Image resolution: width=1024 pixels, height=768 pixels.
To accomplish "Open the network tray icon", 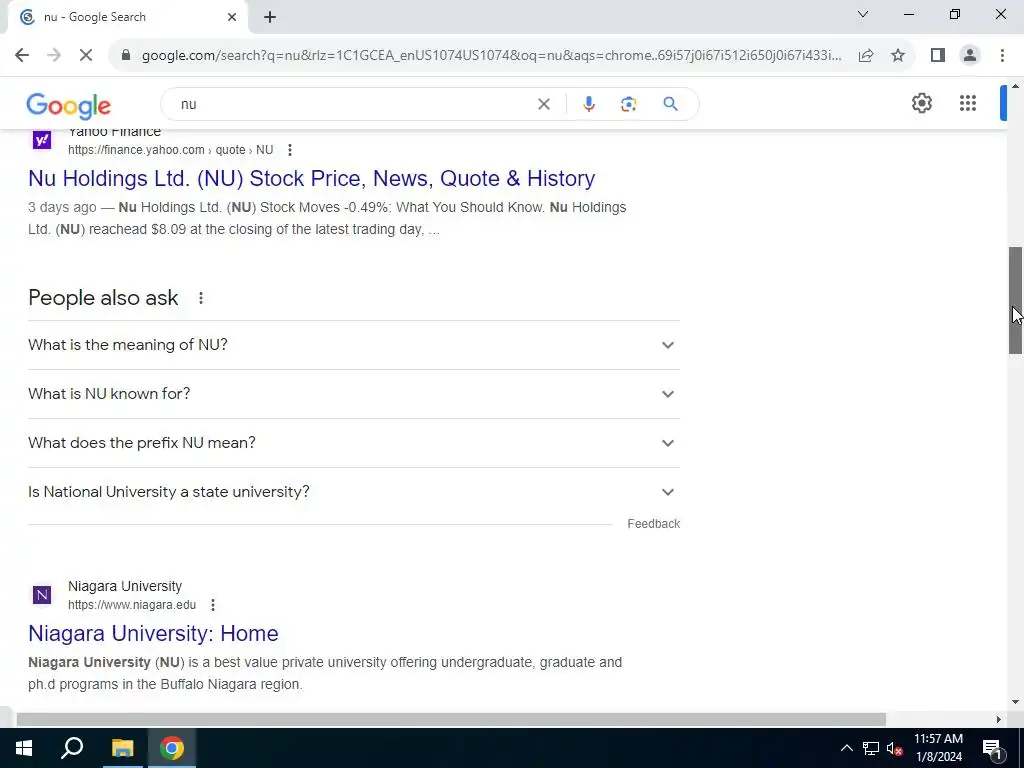I will point(871,748).
